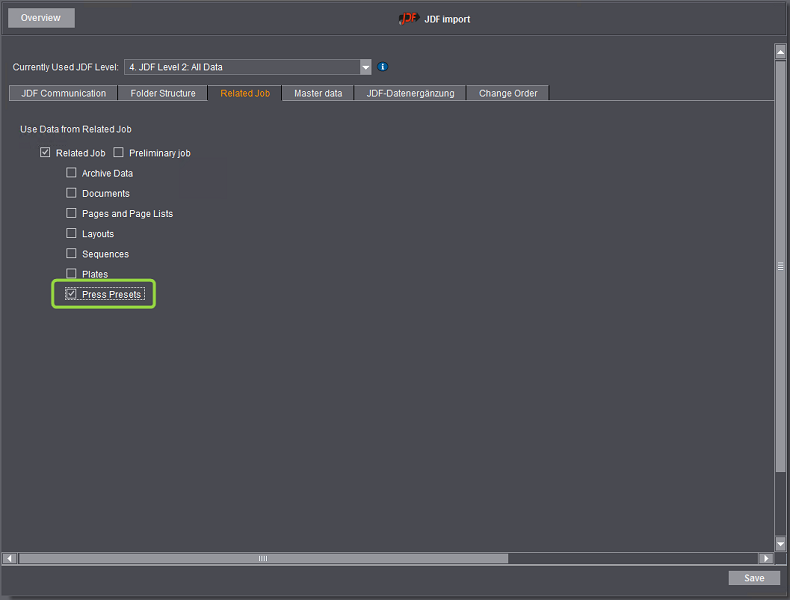This screenshot has height=600, width=790.
Task: Open the Currently Used JDF Level dropdown
Action: click(366, 67)
